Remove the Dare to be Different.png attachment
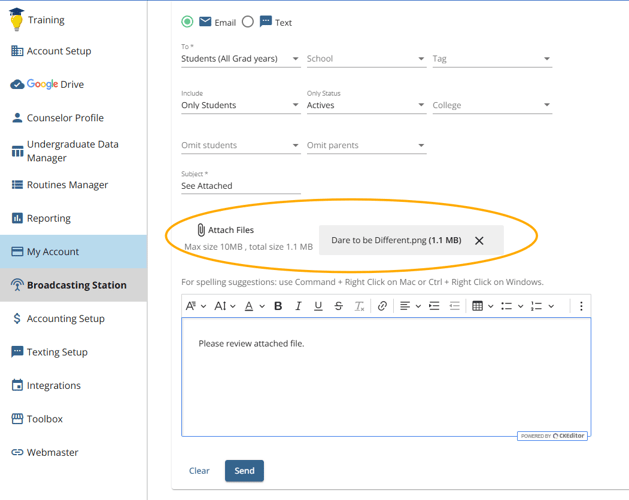Image resolution: width=629 pixels, height=500 pixels. tap(479, 241)
